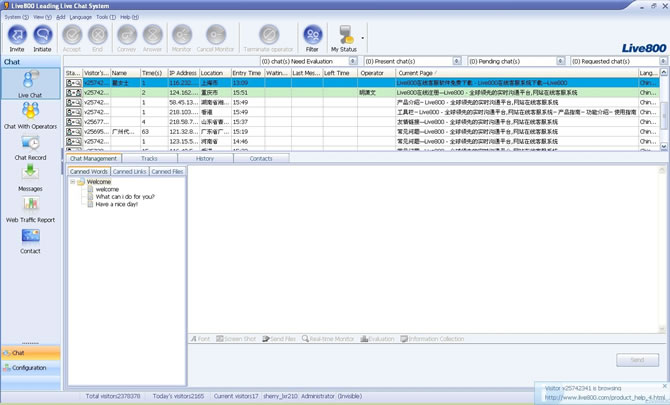Click the Font tool in chat toolbar
This screenshot has width=670, height=405.
pos(200,339)
